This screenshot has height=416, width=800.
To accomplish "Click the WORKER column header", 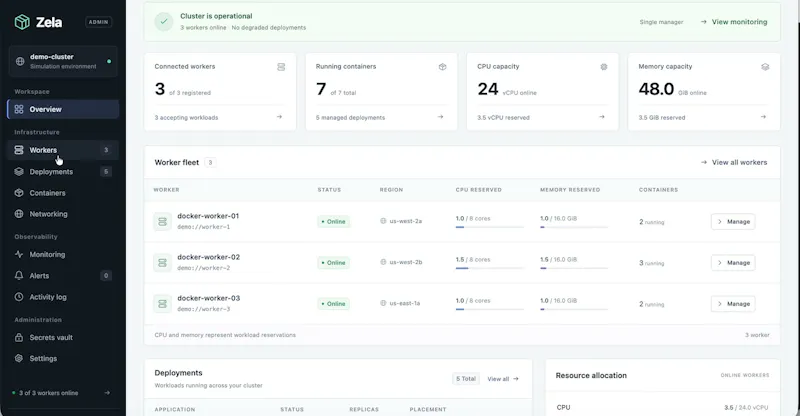I will click(166, 190).
